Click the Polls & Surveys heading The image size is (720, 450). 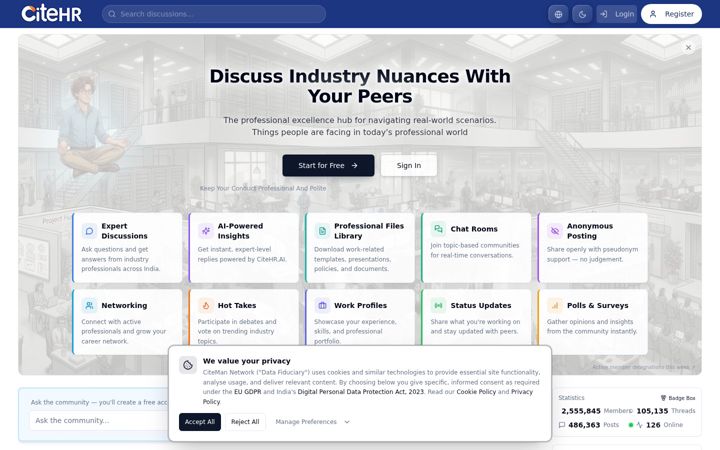[597, 305]
